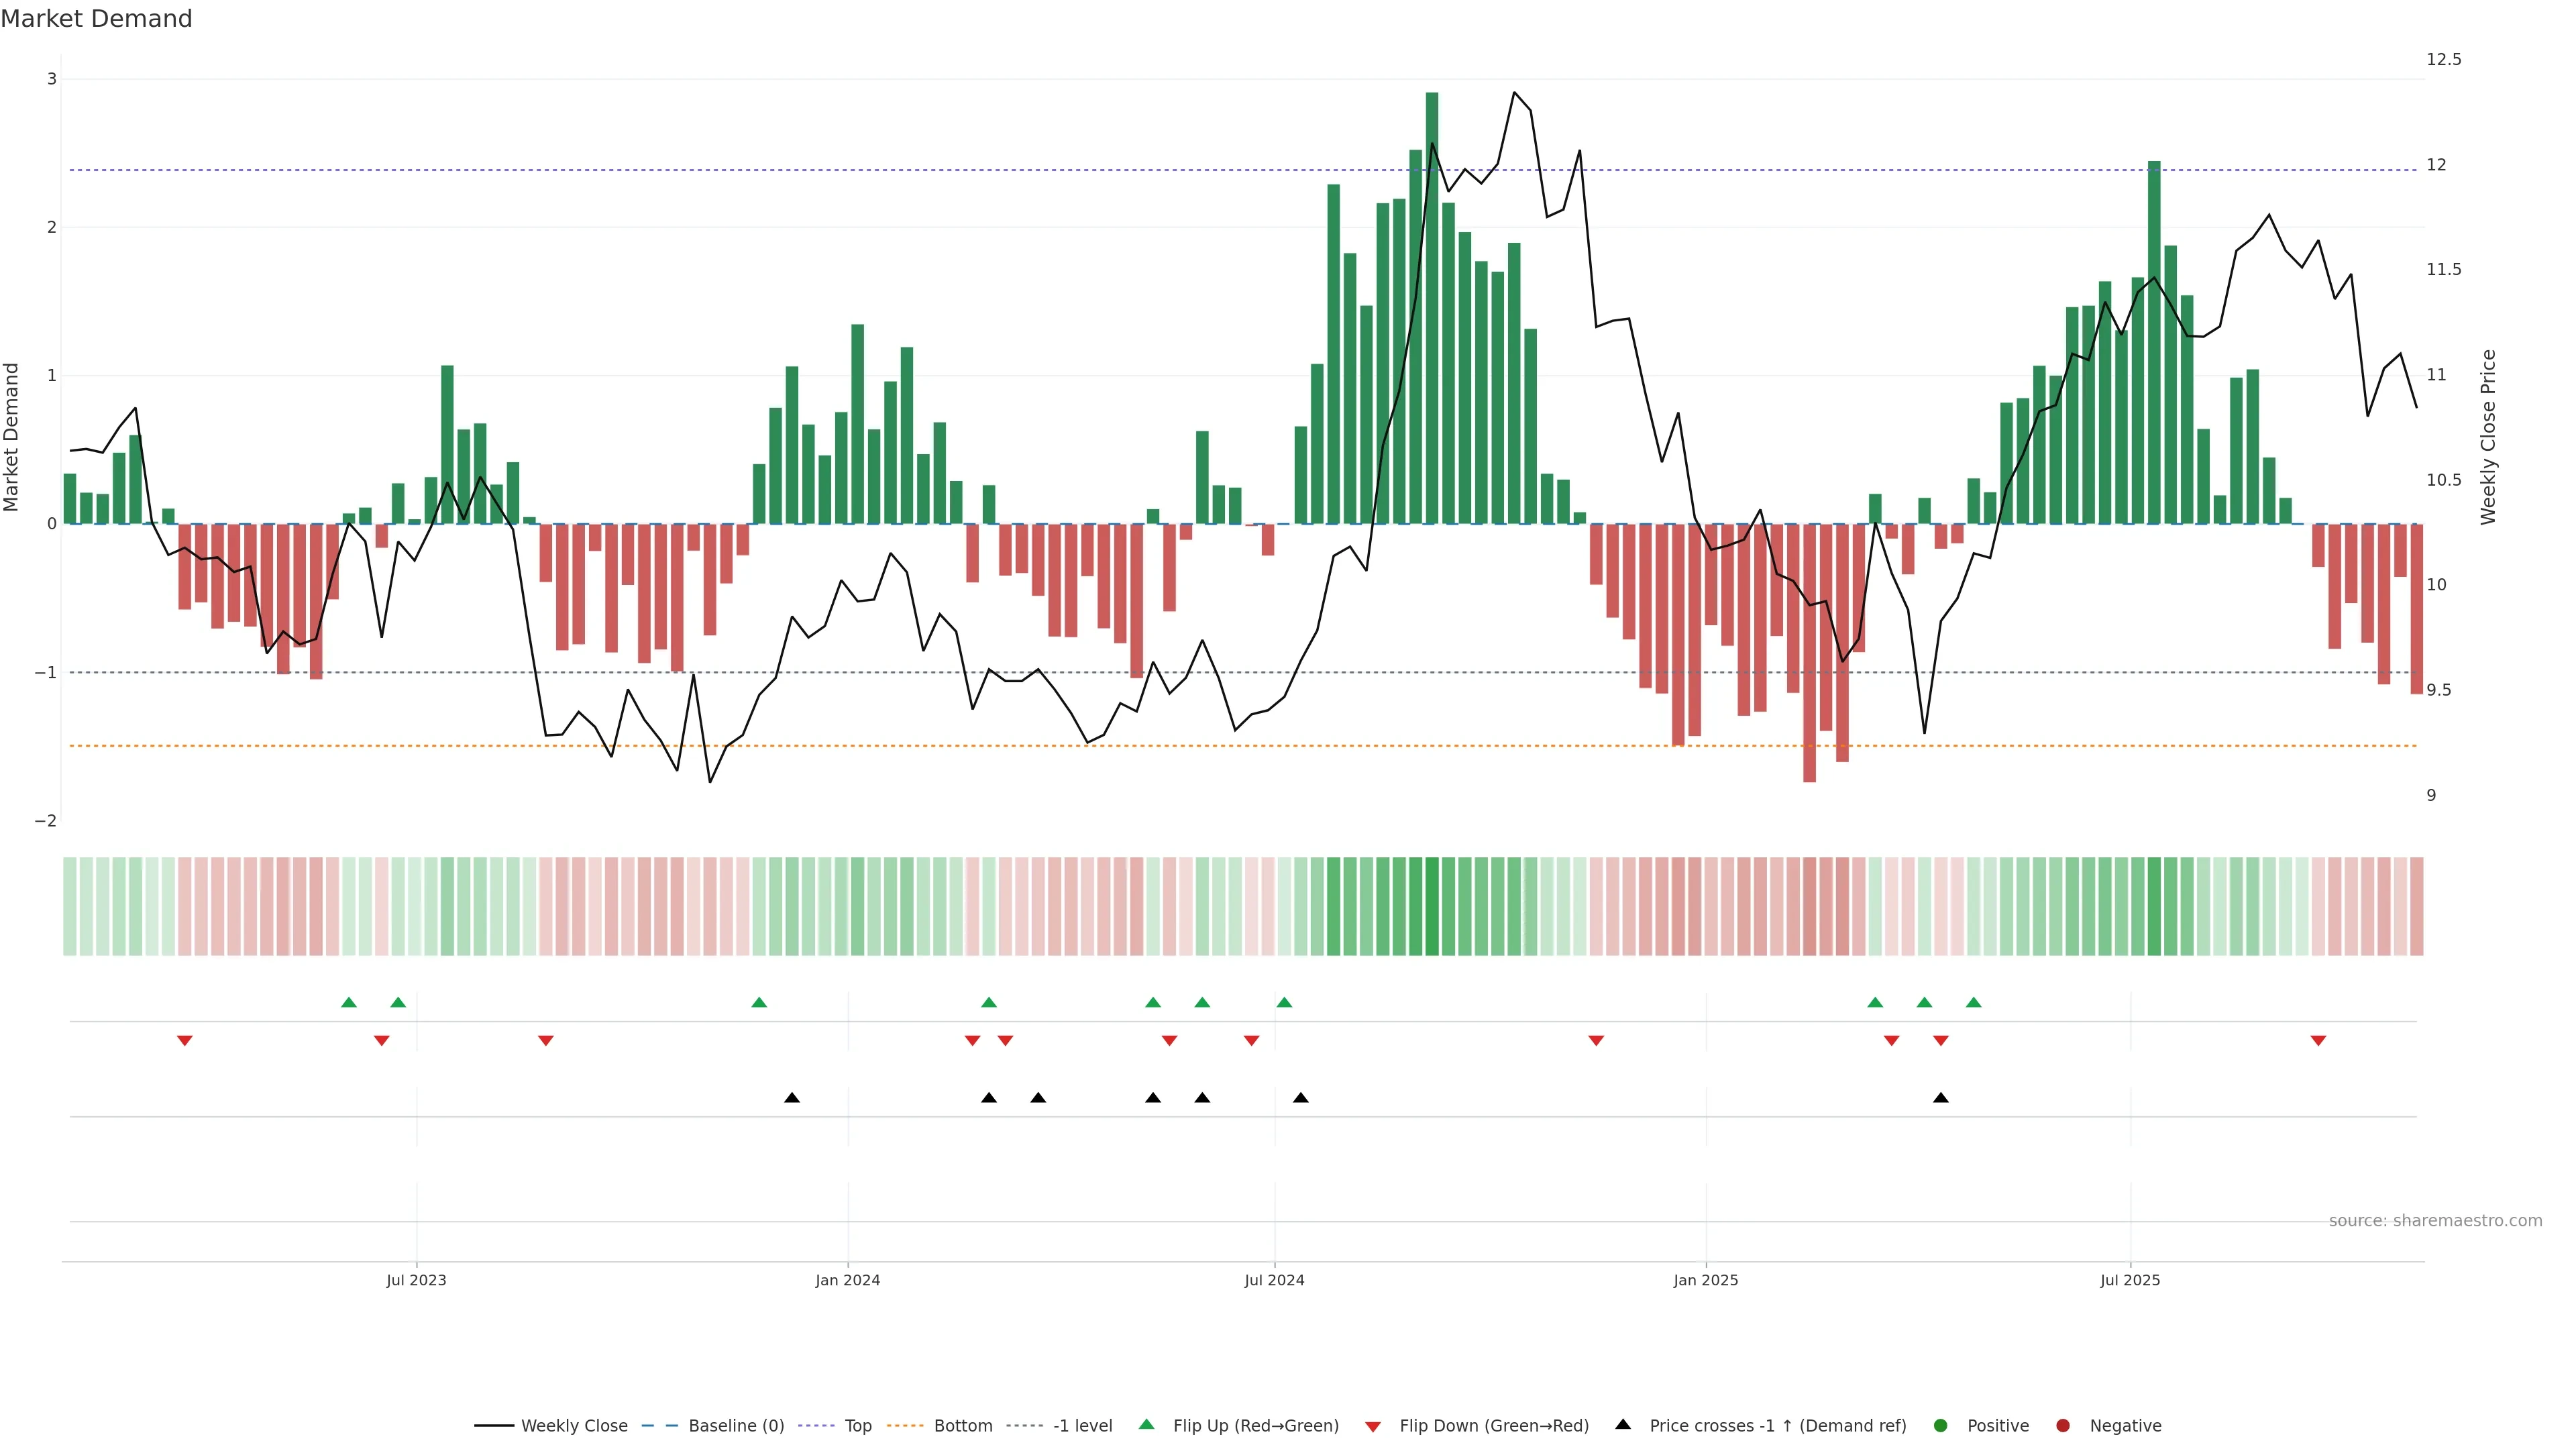Click the source sharemaestro.com text
Screen dimensions: 2576x1449
point(2435,1221)
